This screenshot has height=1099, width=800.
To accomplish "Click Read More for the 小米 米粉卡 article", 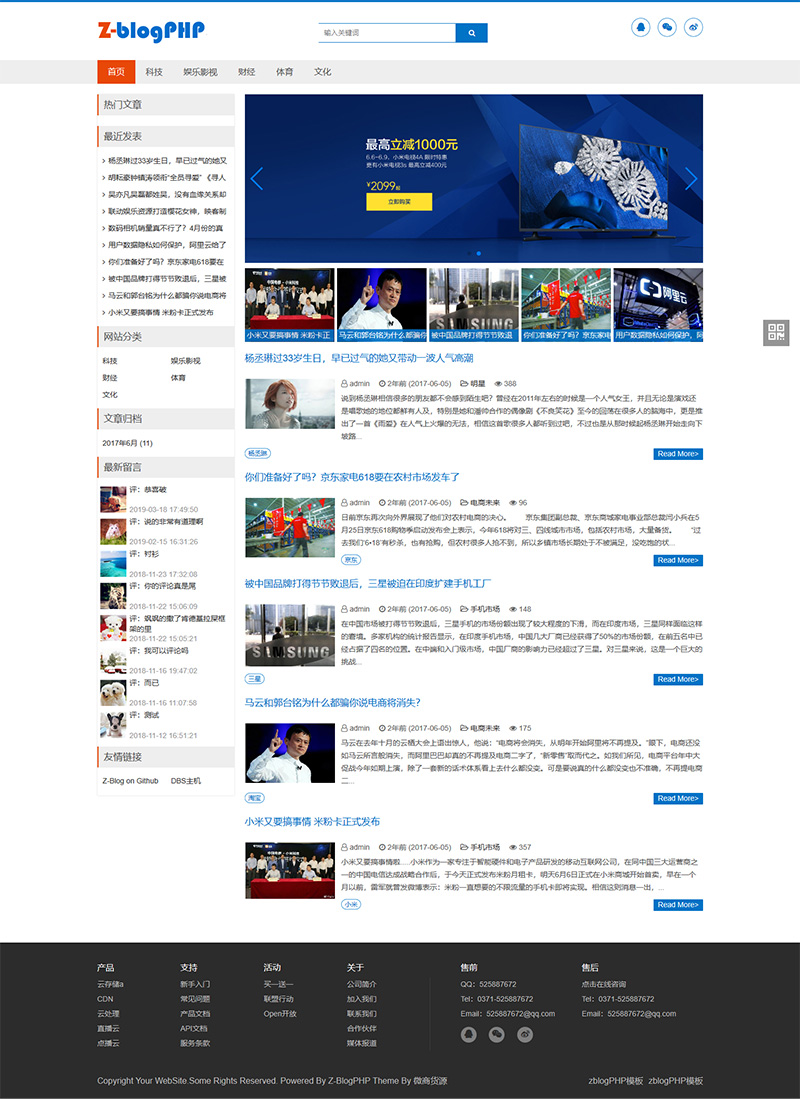I will (678, 906).
